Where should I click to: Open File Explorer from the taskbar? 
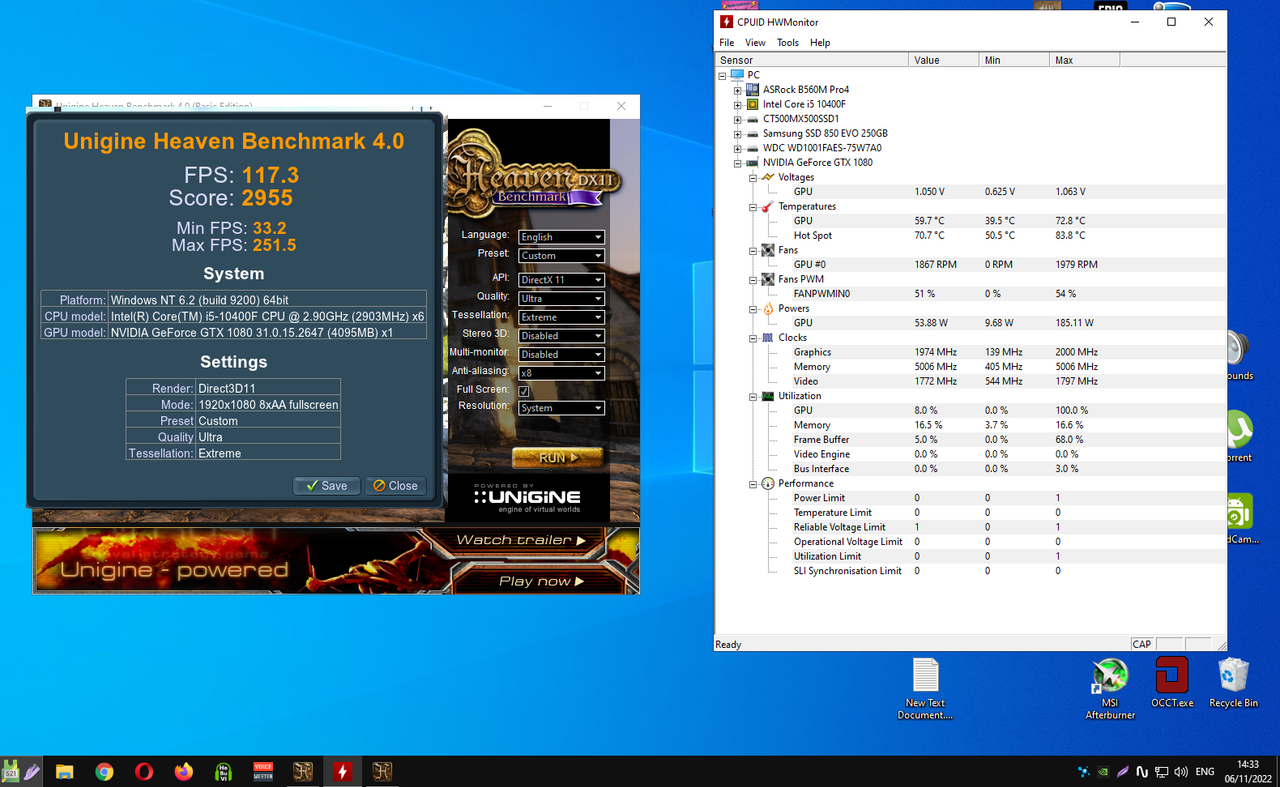click(65, 771)
